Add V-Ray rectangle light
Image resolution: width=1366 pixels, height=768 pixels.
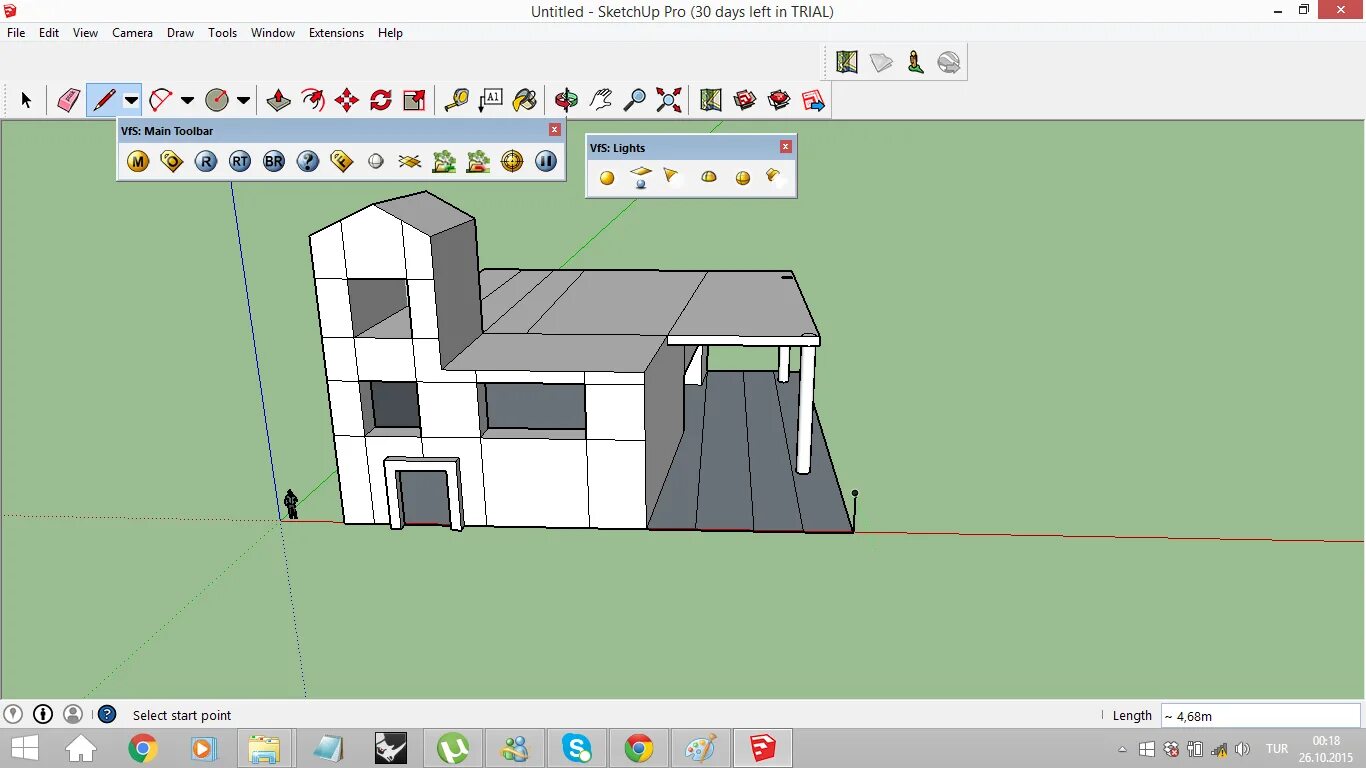tap(641, 177)
